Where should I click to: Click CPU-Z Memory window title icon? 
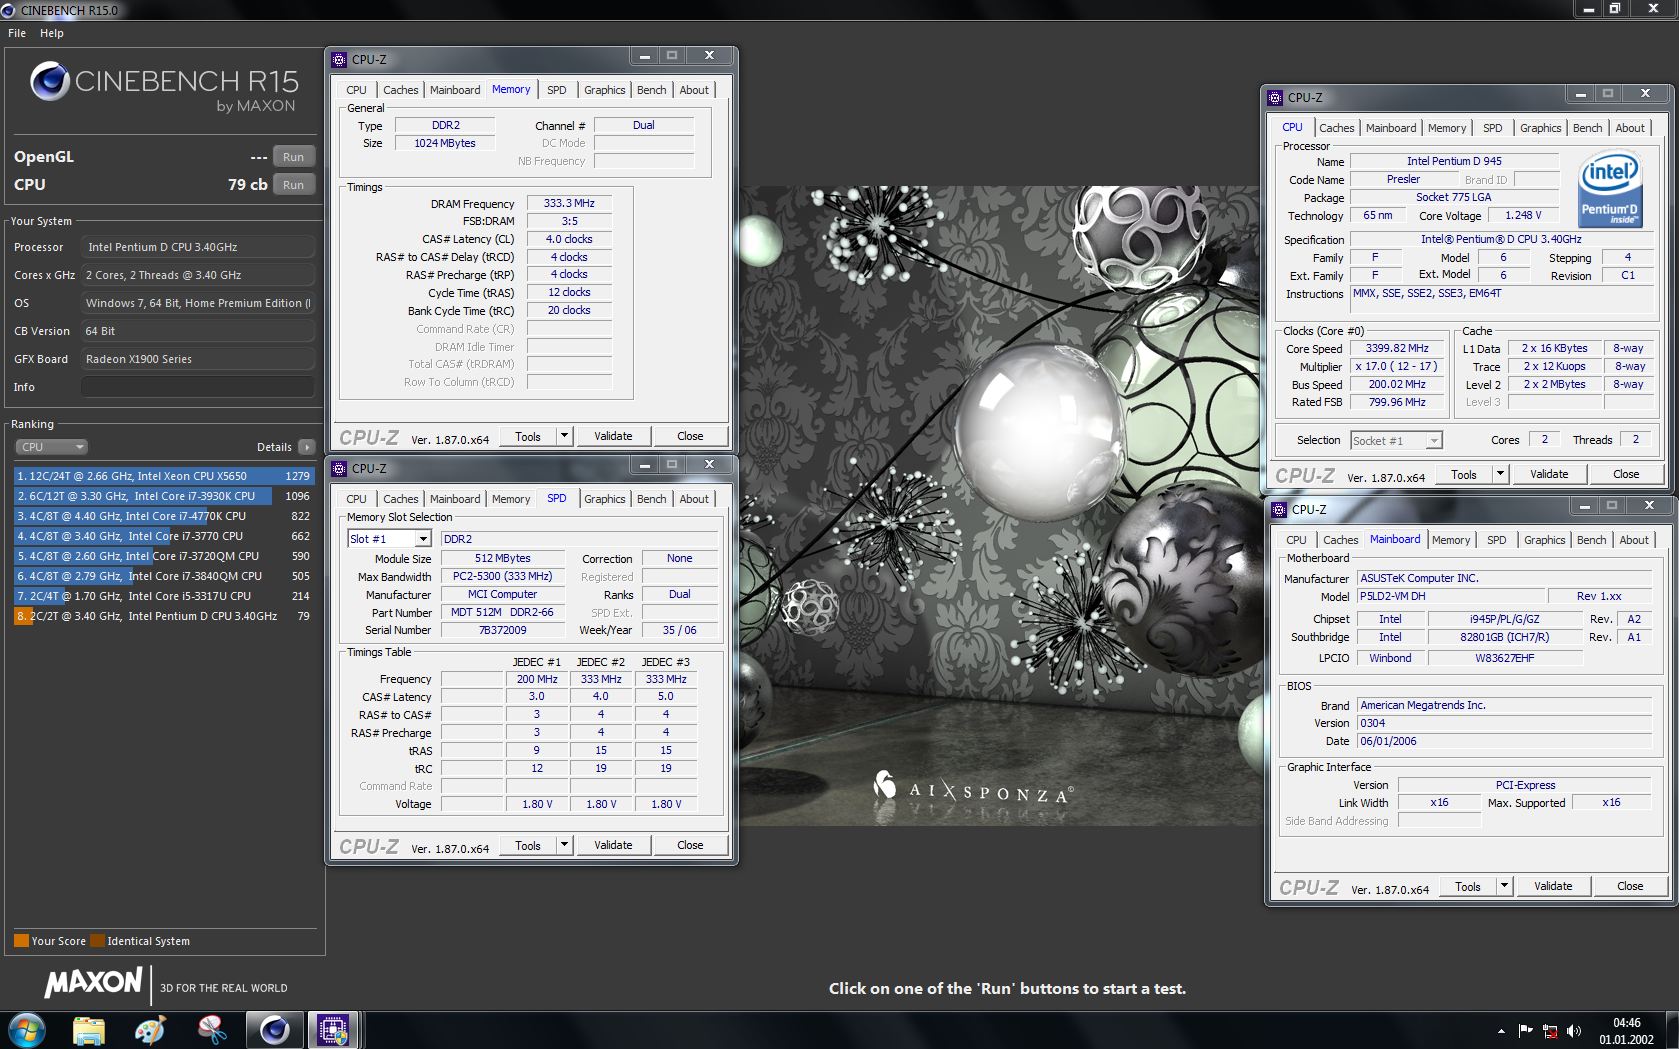tap(339, 59)
